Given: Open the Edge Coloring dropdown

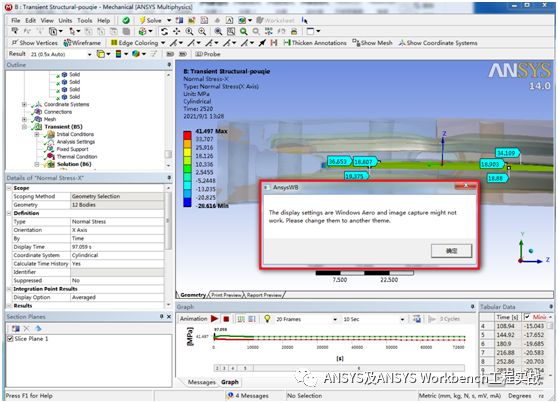Looking at the screenshot, I should [163, 43].
